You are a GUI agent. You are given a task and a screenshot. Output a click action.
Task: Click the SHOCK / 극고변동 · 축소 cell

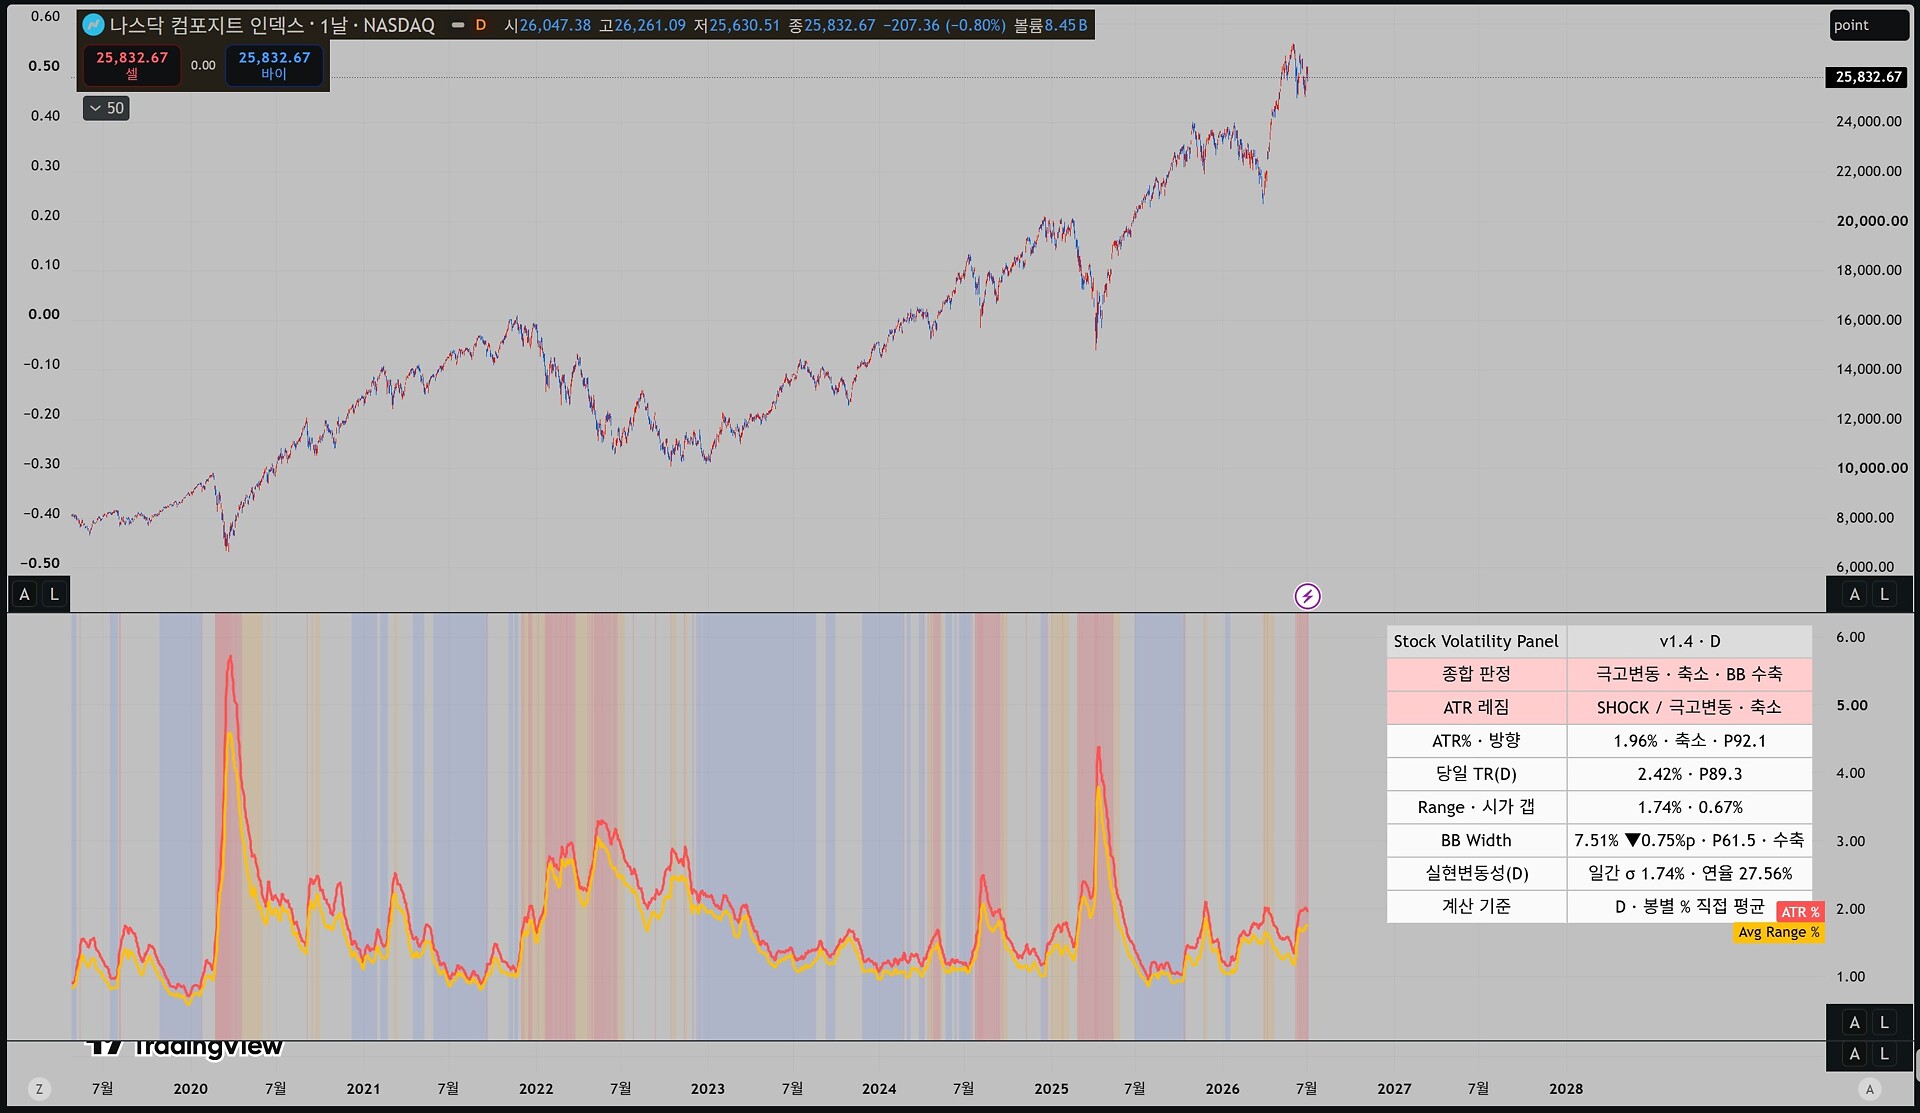tap(1689, 707)
